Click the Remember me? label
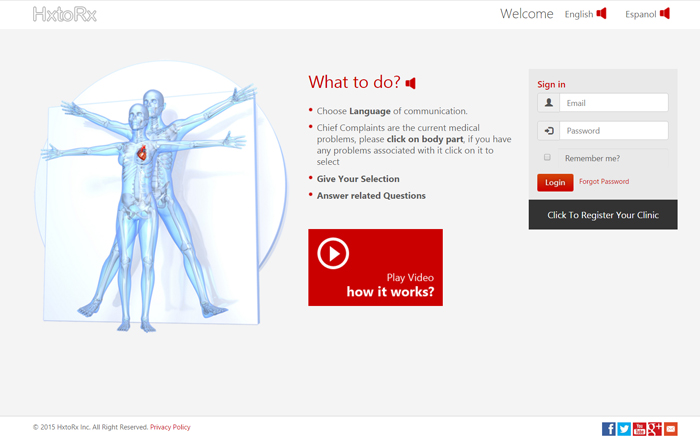The height and width of the screenshot is (445, 700). [592, 158]
